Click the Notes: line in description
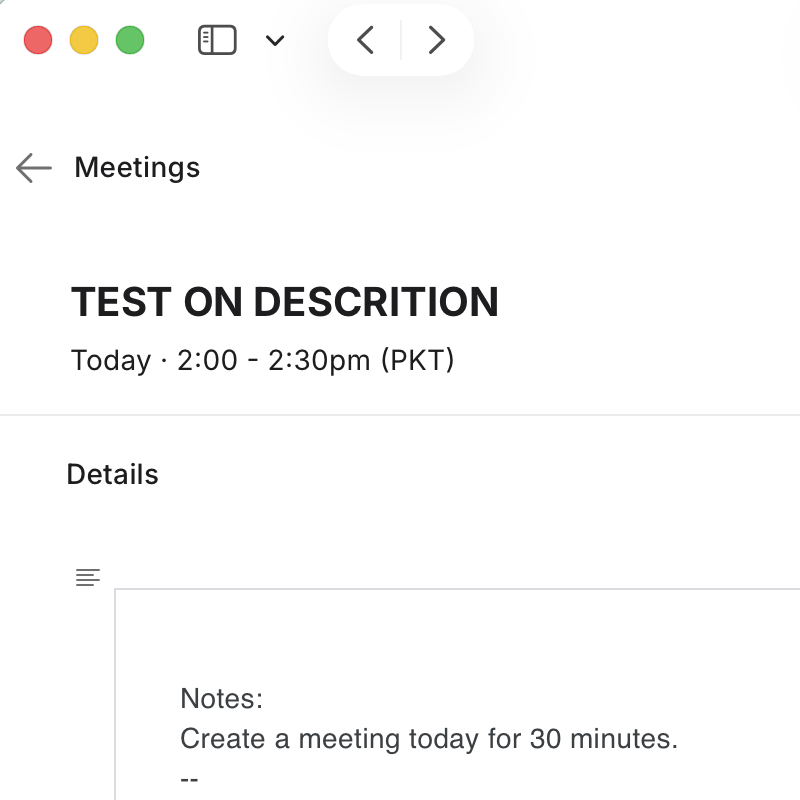This screenshot has height=800, width=800. 221,699
